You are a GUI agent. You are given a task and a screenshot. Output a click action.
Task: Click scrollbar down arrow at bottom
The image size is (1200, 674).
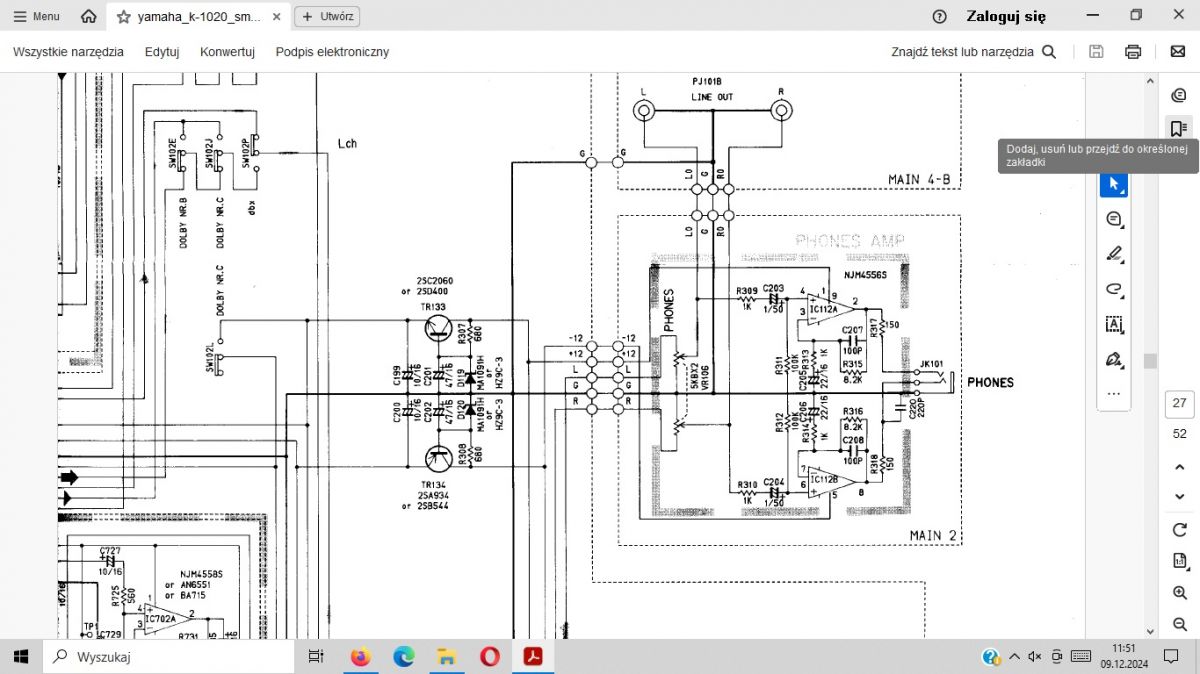pyautogui.click(x=1150, y=632)
